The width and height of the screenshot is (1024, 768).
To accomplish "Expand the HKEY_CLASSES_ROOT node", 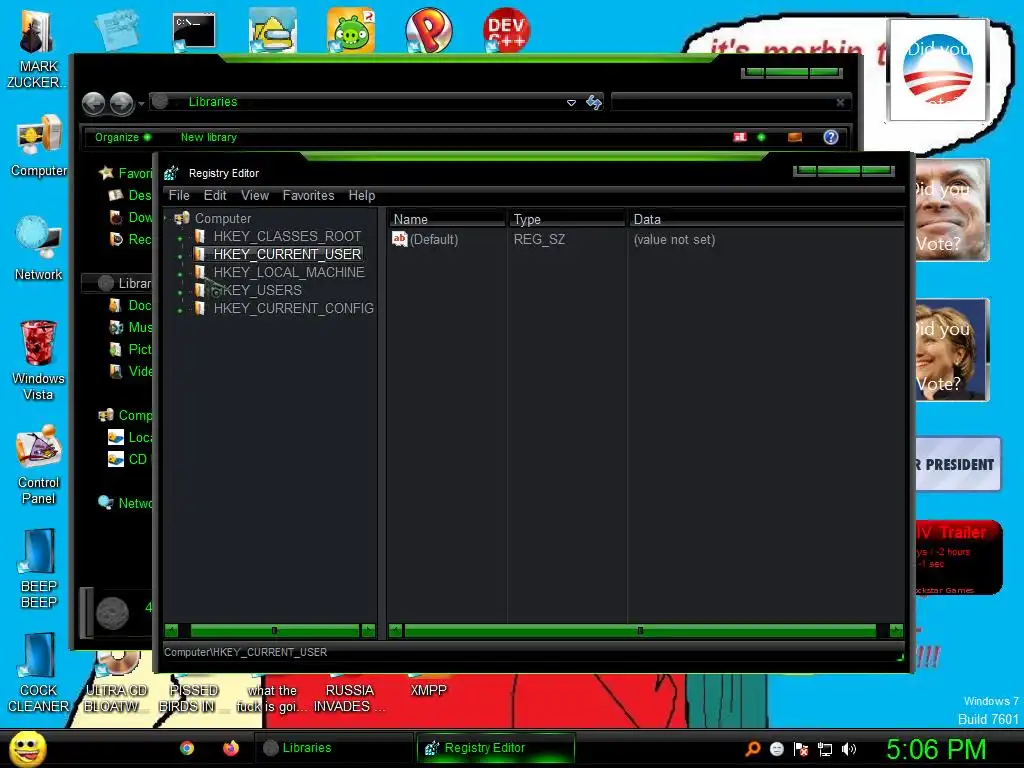I will 180,238.
